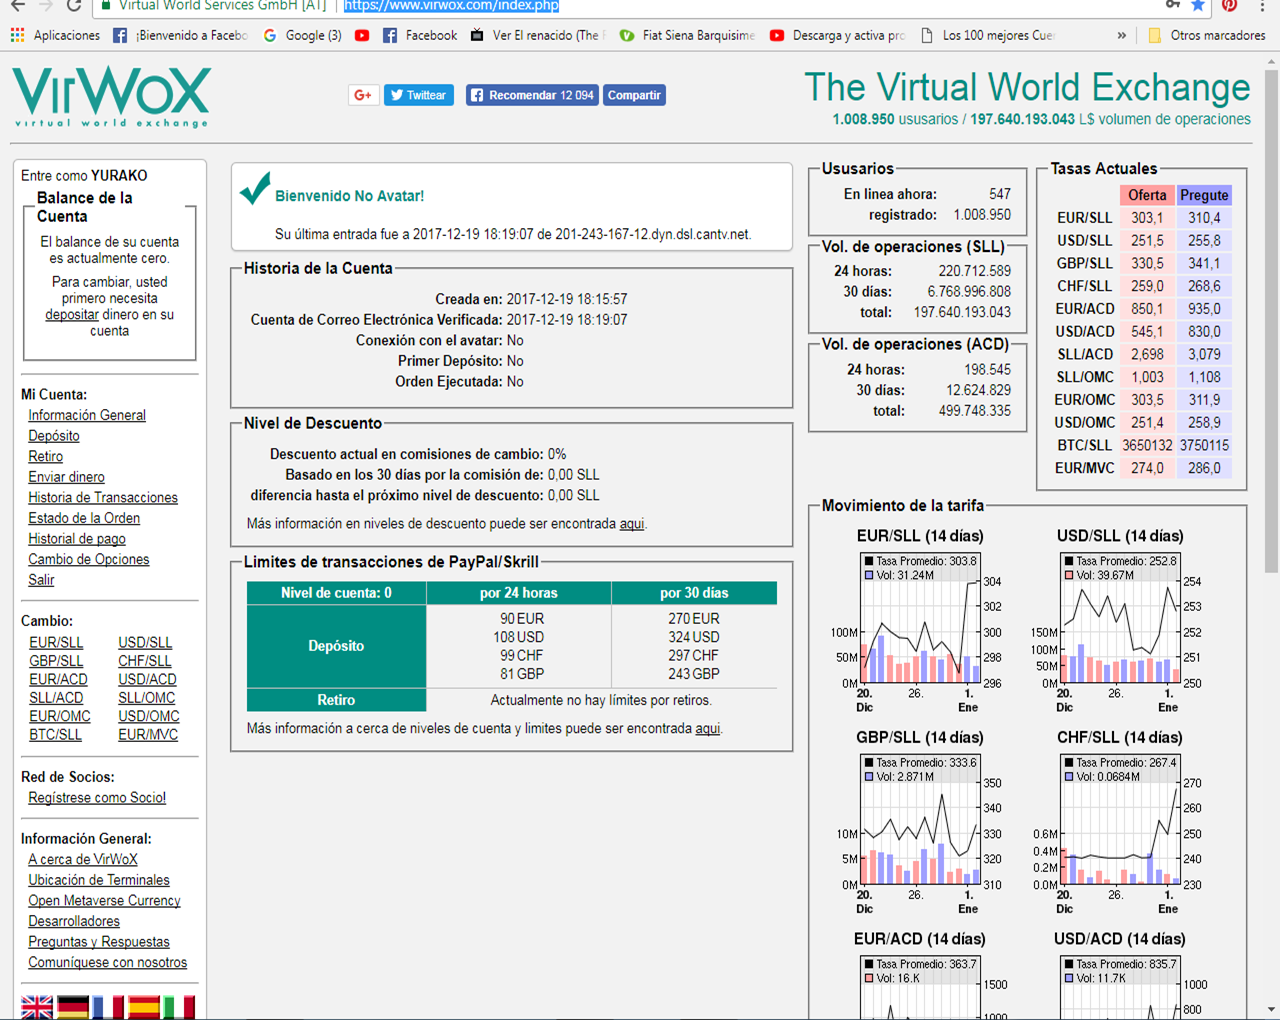Open Ubicación de Terminales link
The width and height of the screenshot is (1280, 1020).
tap(99, 880)
